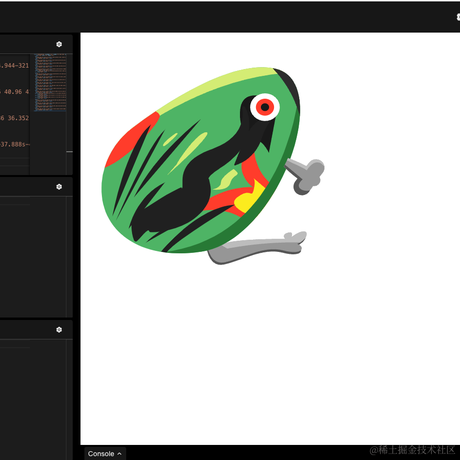
Task: Click the frog's red eye in preview
Action: click(265, 107)
